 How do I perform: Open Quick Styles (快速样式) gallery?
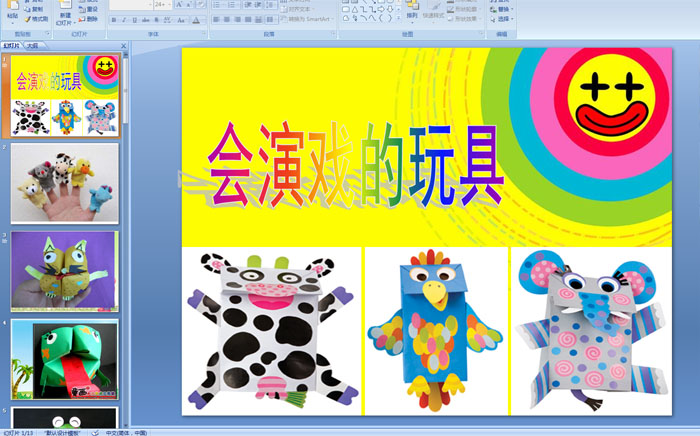pos(433,11)
